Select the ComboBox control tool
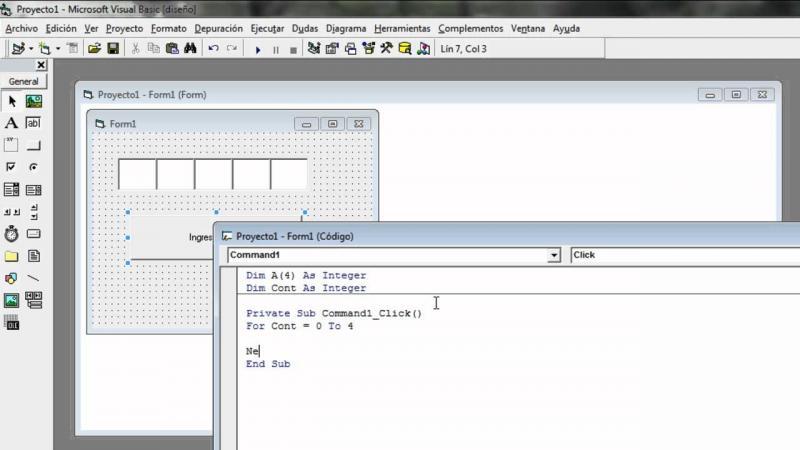800x450 pixels. (x=11, y=190)
